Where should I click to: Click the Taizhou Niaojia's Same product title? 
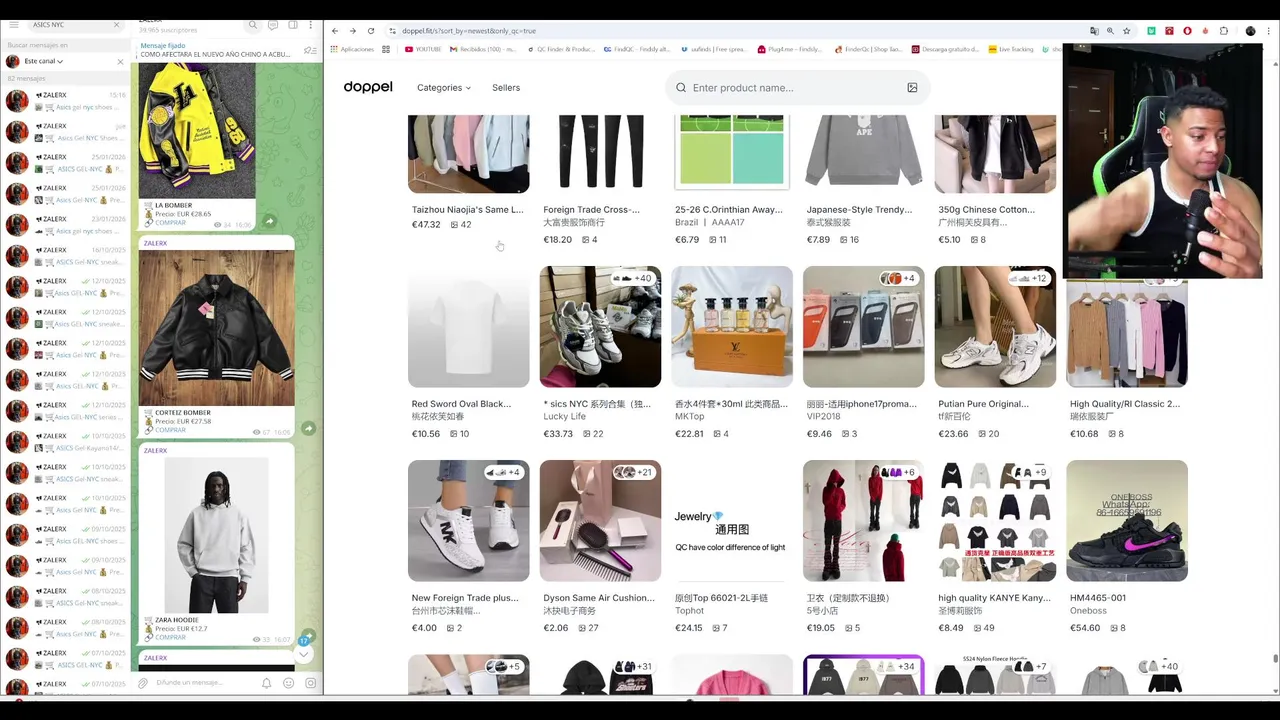pos(468,210)
